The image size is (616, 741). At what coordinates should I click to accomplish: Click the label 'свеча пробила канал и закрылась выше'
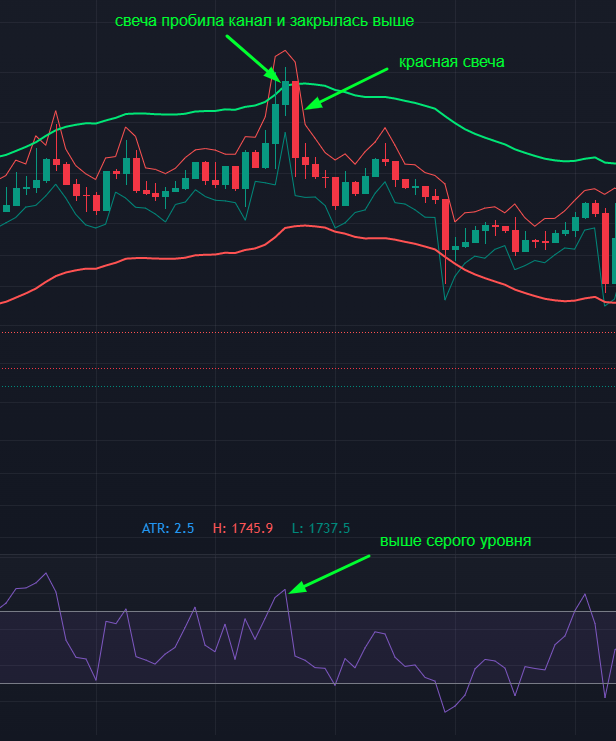pos(264,21)
